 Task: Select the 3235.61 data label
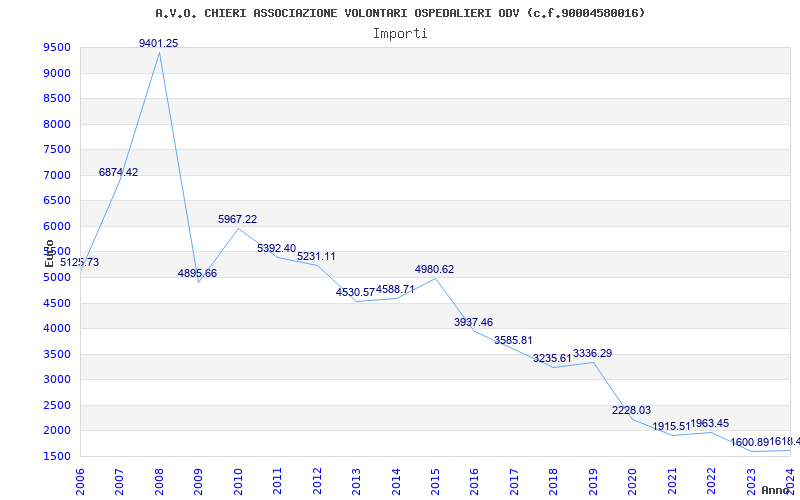[553, 359]
